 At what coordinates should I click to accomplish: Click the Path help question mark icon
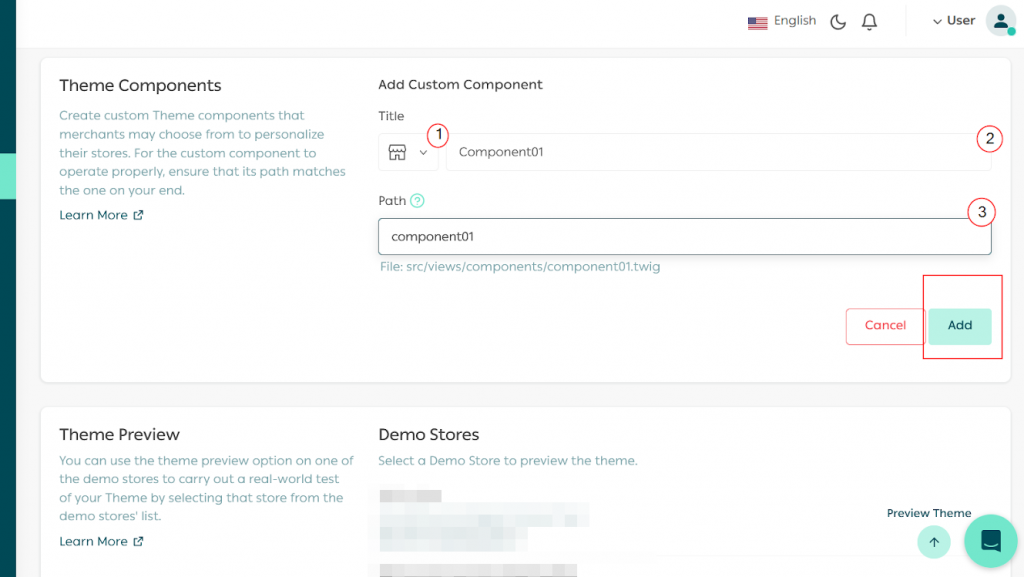(x=417, y=201)
